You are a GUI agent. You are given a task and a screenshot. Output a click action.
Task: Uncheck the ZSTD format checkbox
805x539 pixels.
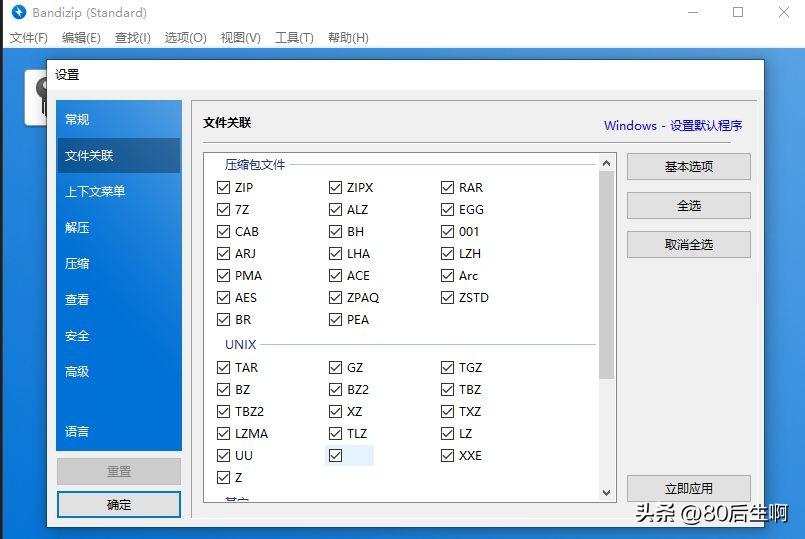pyautogui.click(x=447, y=297)
